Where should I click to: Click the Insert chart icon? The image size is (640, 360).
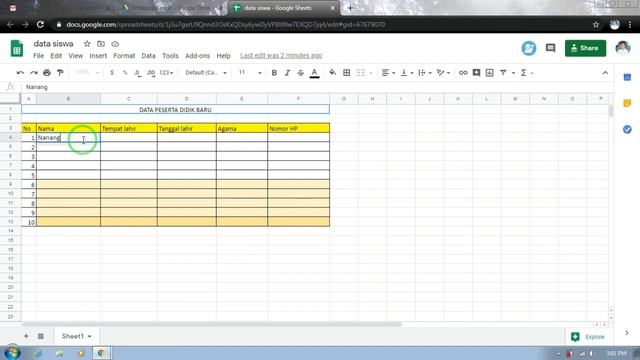(x=489, y=73)
